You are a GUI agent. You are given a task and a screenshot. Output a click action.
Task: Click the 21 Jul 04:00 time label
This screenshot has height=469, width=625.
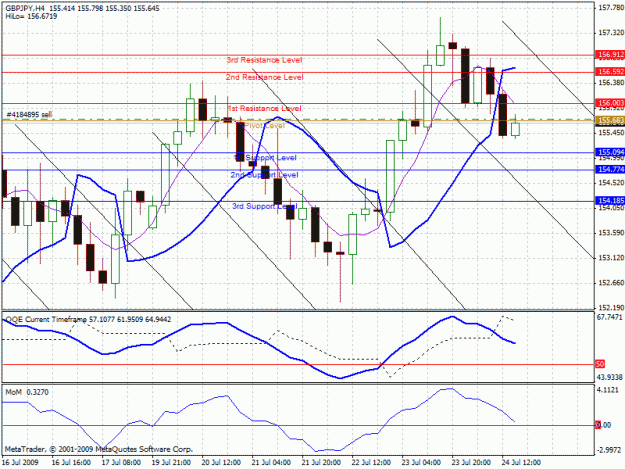pyautogui.click(x=271, y=463)
